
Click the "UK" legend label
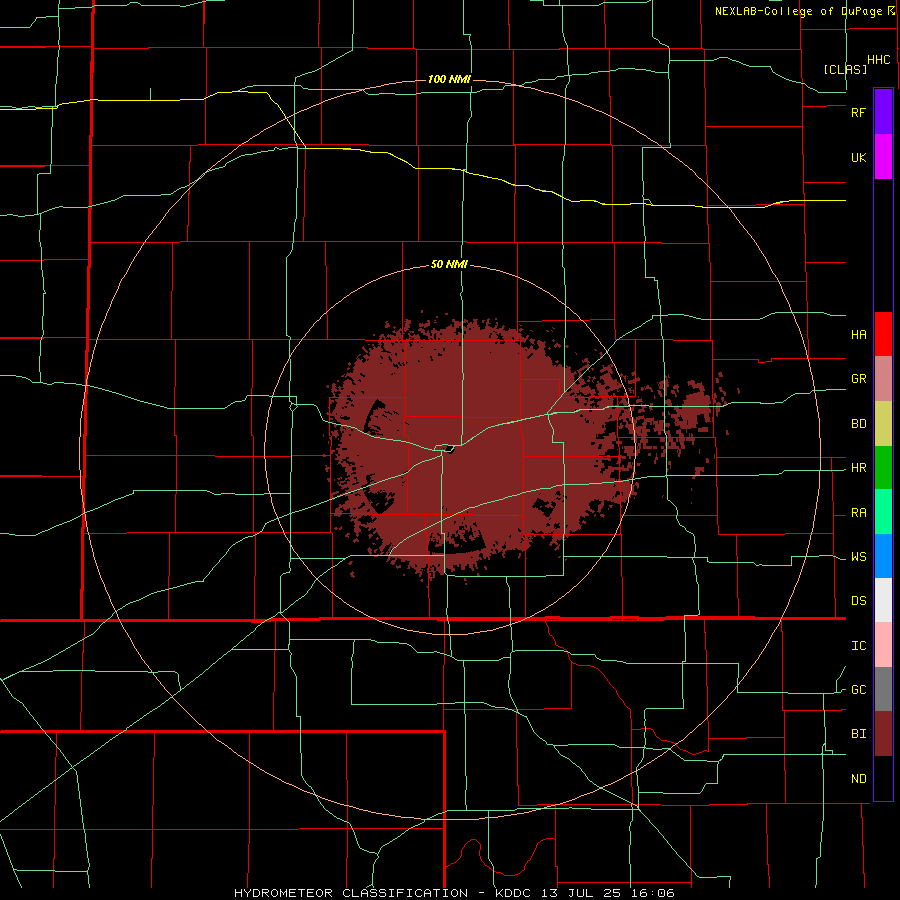point(858,157)
